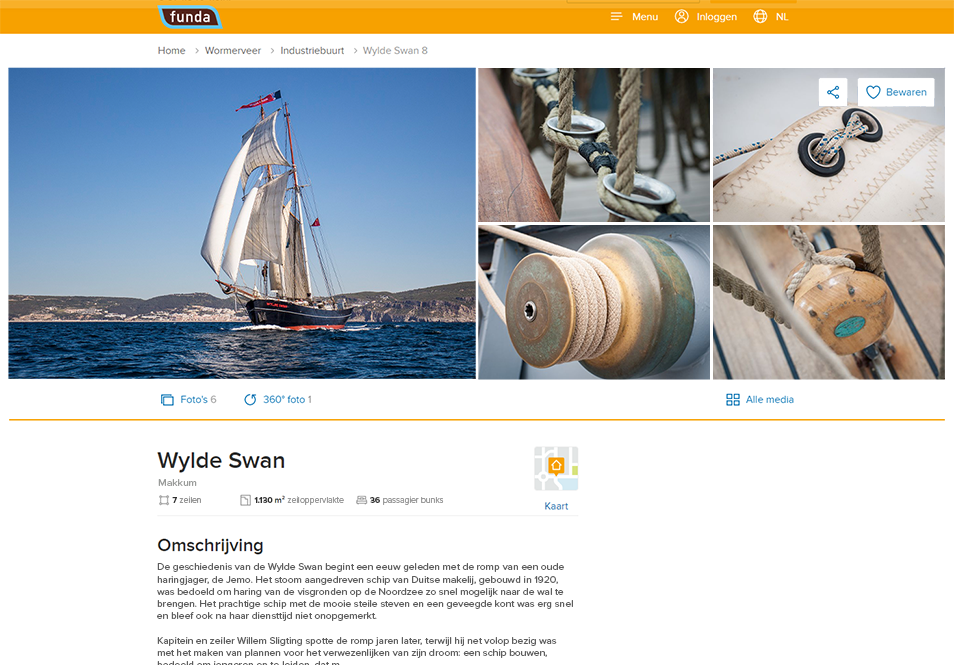Open the NL language globe selector

pos(760,16)
